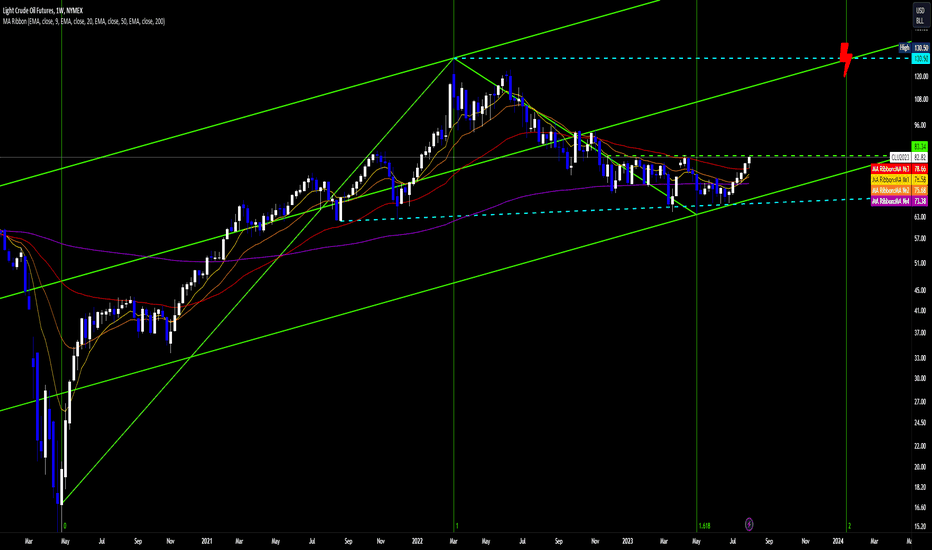Click 96.00 on the price scale
Image resolution: width=932 pixels, height=550 pixels.
click(920, 125)
